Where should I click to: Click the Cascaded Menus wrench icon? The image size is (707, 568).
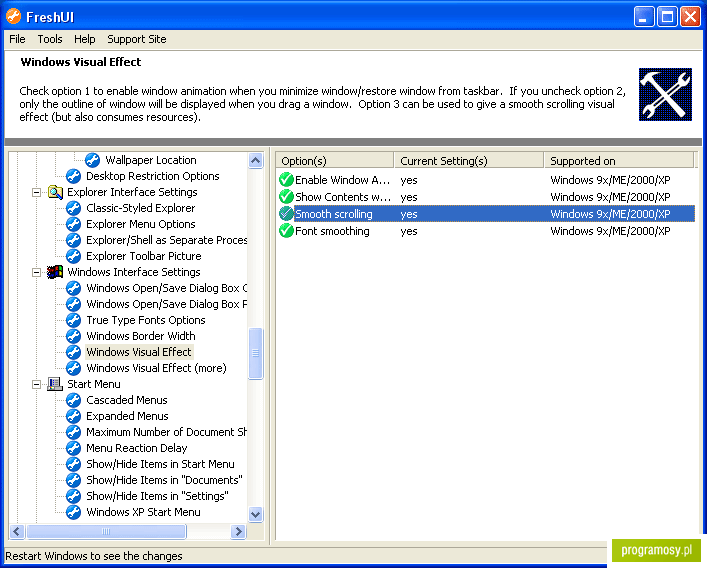tap(73, 400)
